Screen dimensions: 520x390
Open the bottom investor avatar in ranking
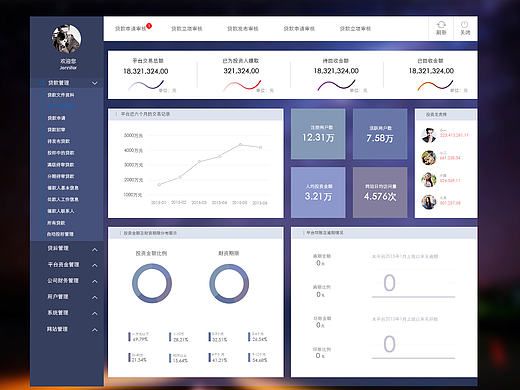tap(429, 202)
